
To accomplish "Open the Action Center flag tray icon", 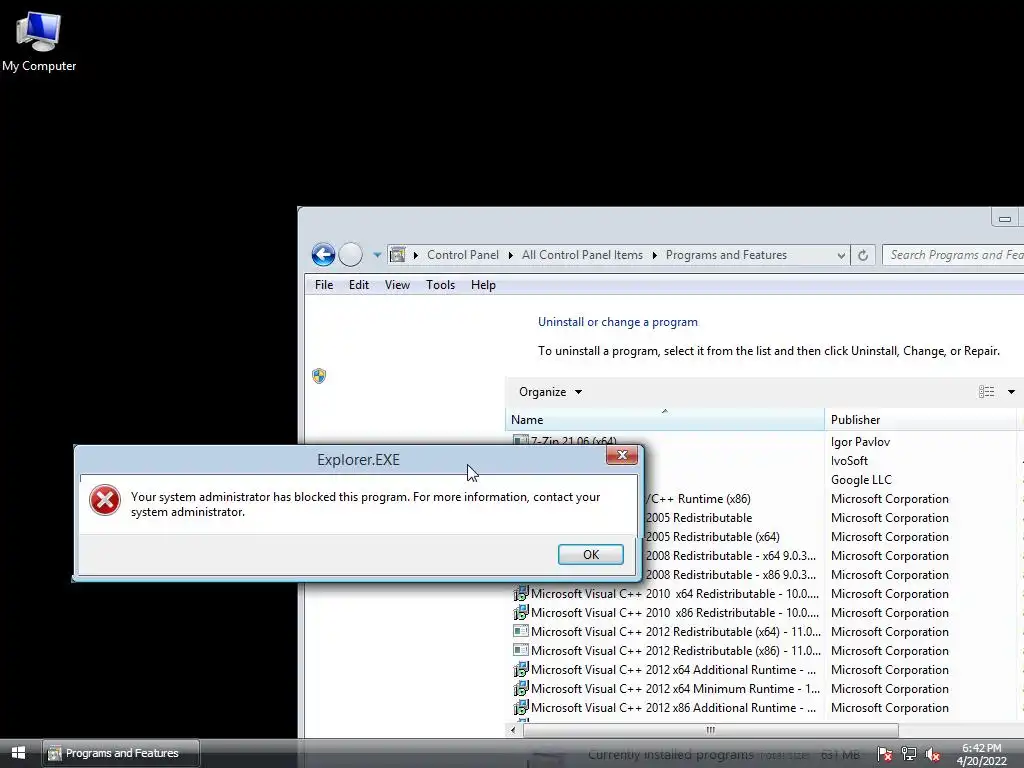I will tap(885, 754).
